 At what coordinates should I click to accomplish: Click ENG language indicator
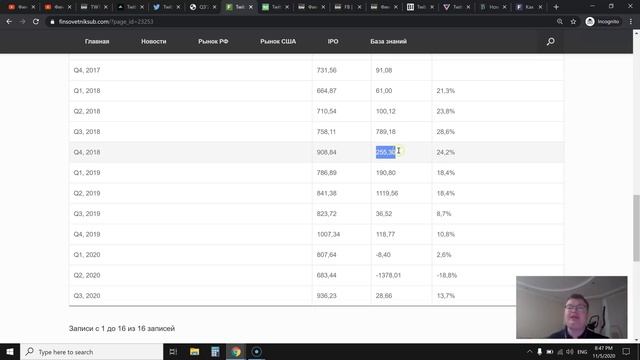point(582,352)
